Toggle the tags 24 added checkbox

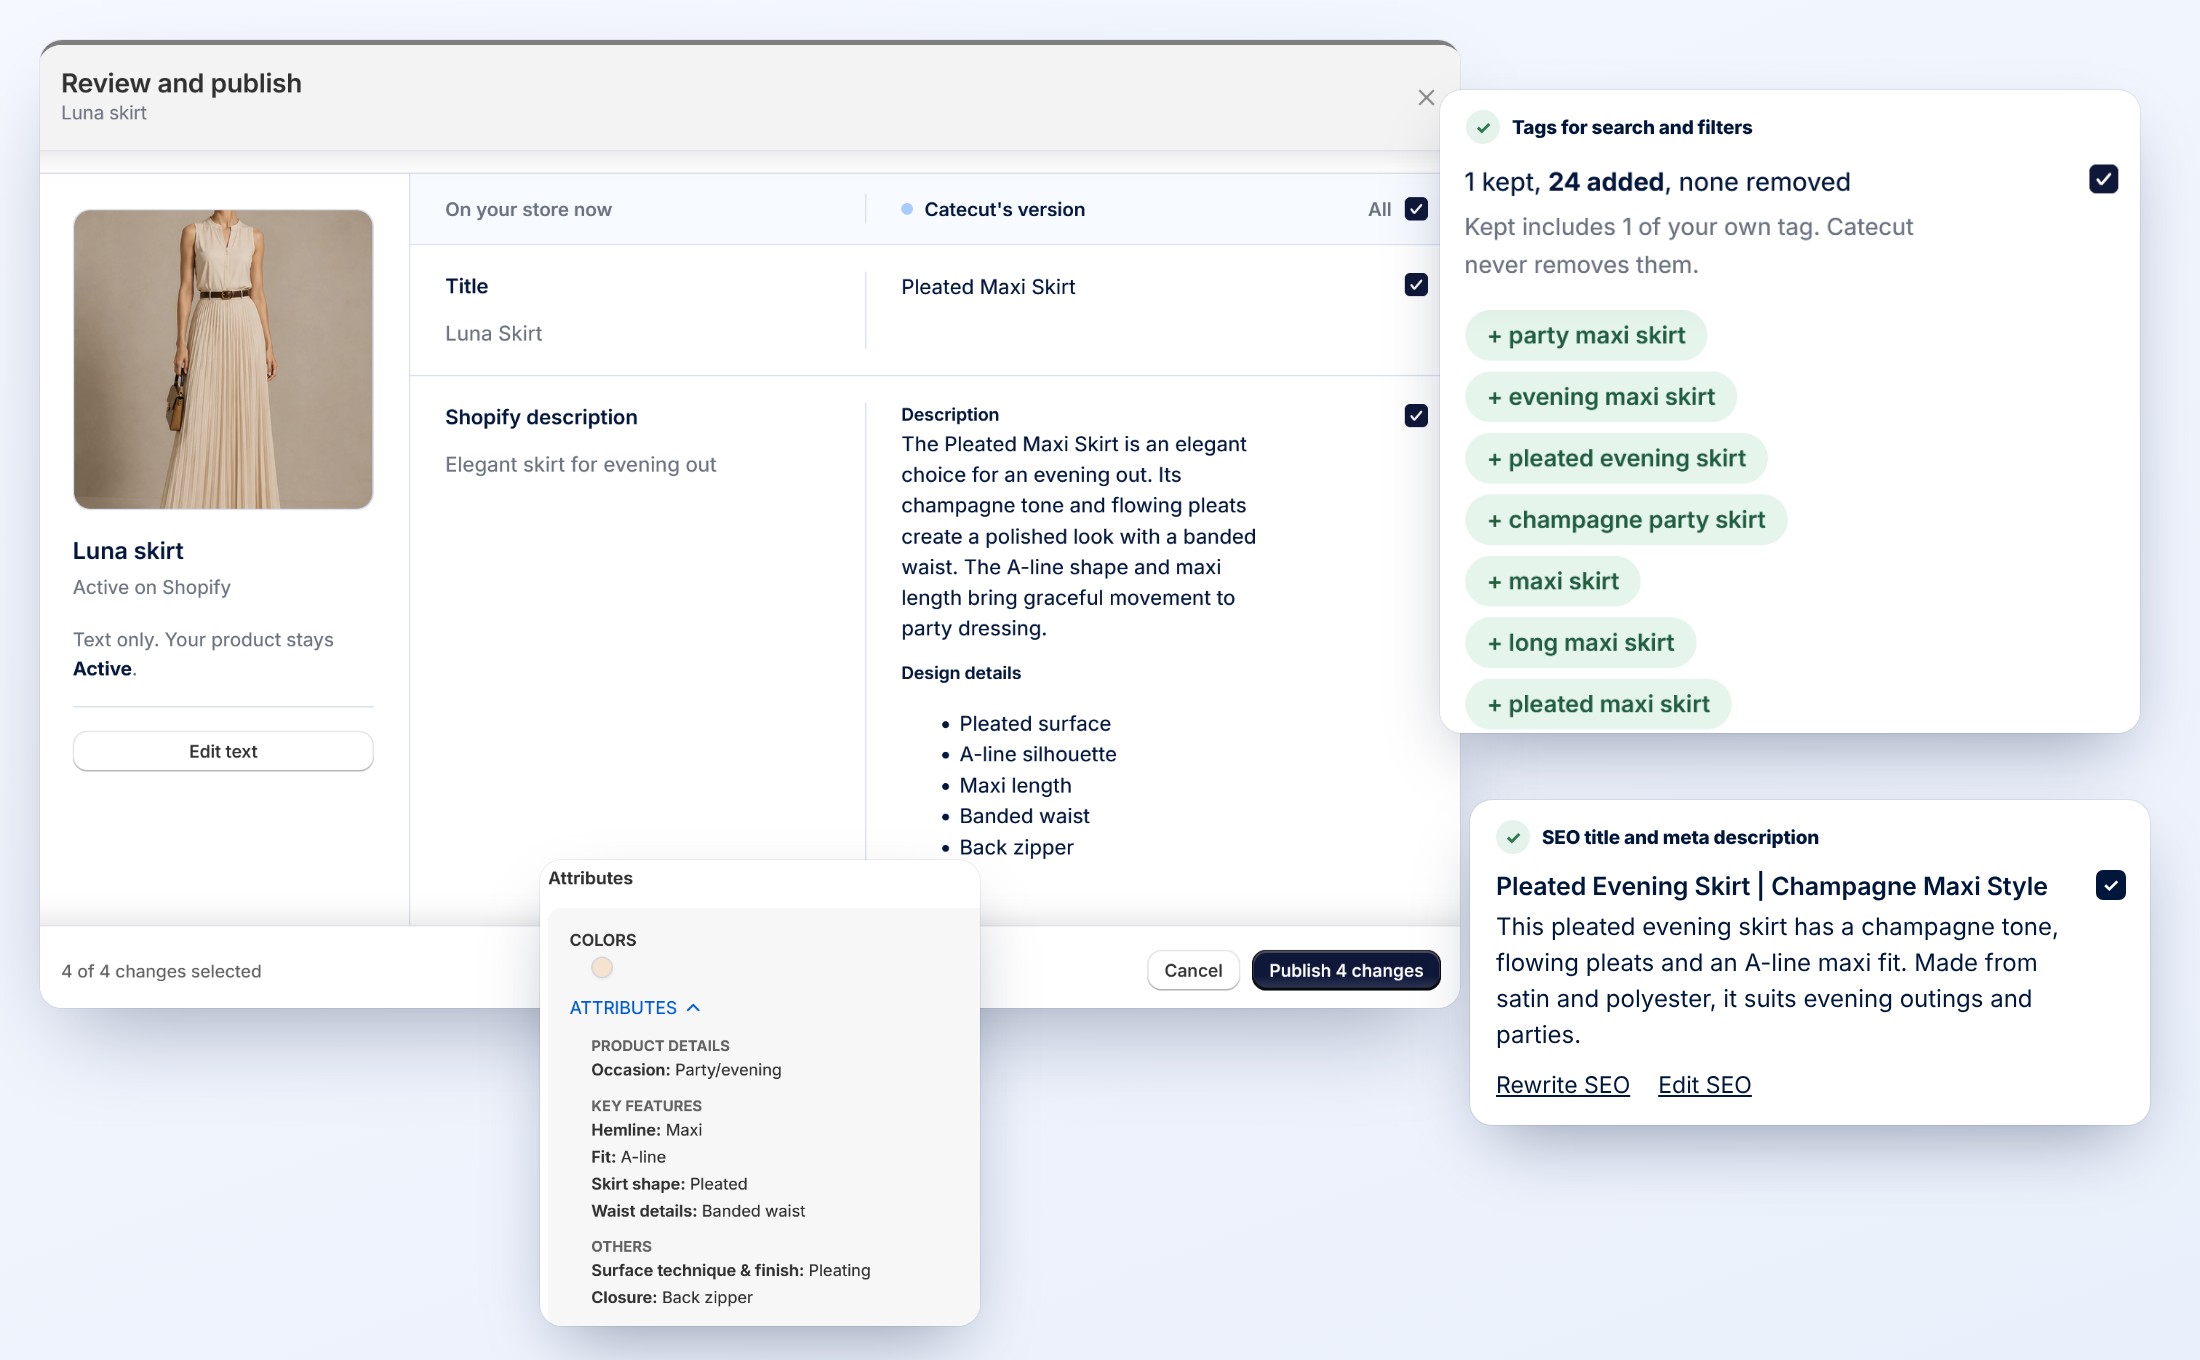[2104, 179]
